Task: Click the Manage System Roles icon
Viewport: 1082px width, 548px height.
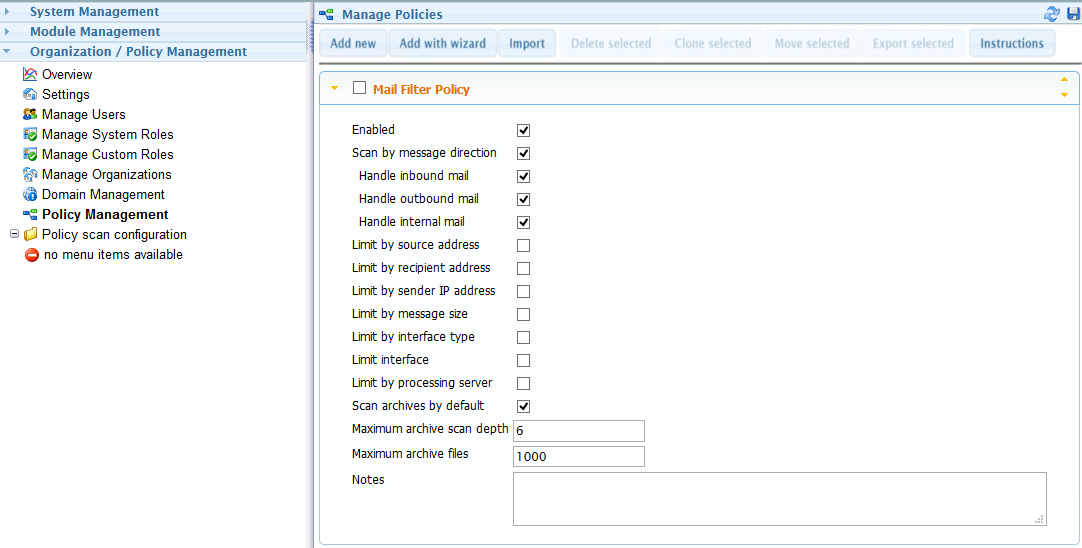Action: pyautogui.click(x=30, y=135)
